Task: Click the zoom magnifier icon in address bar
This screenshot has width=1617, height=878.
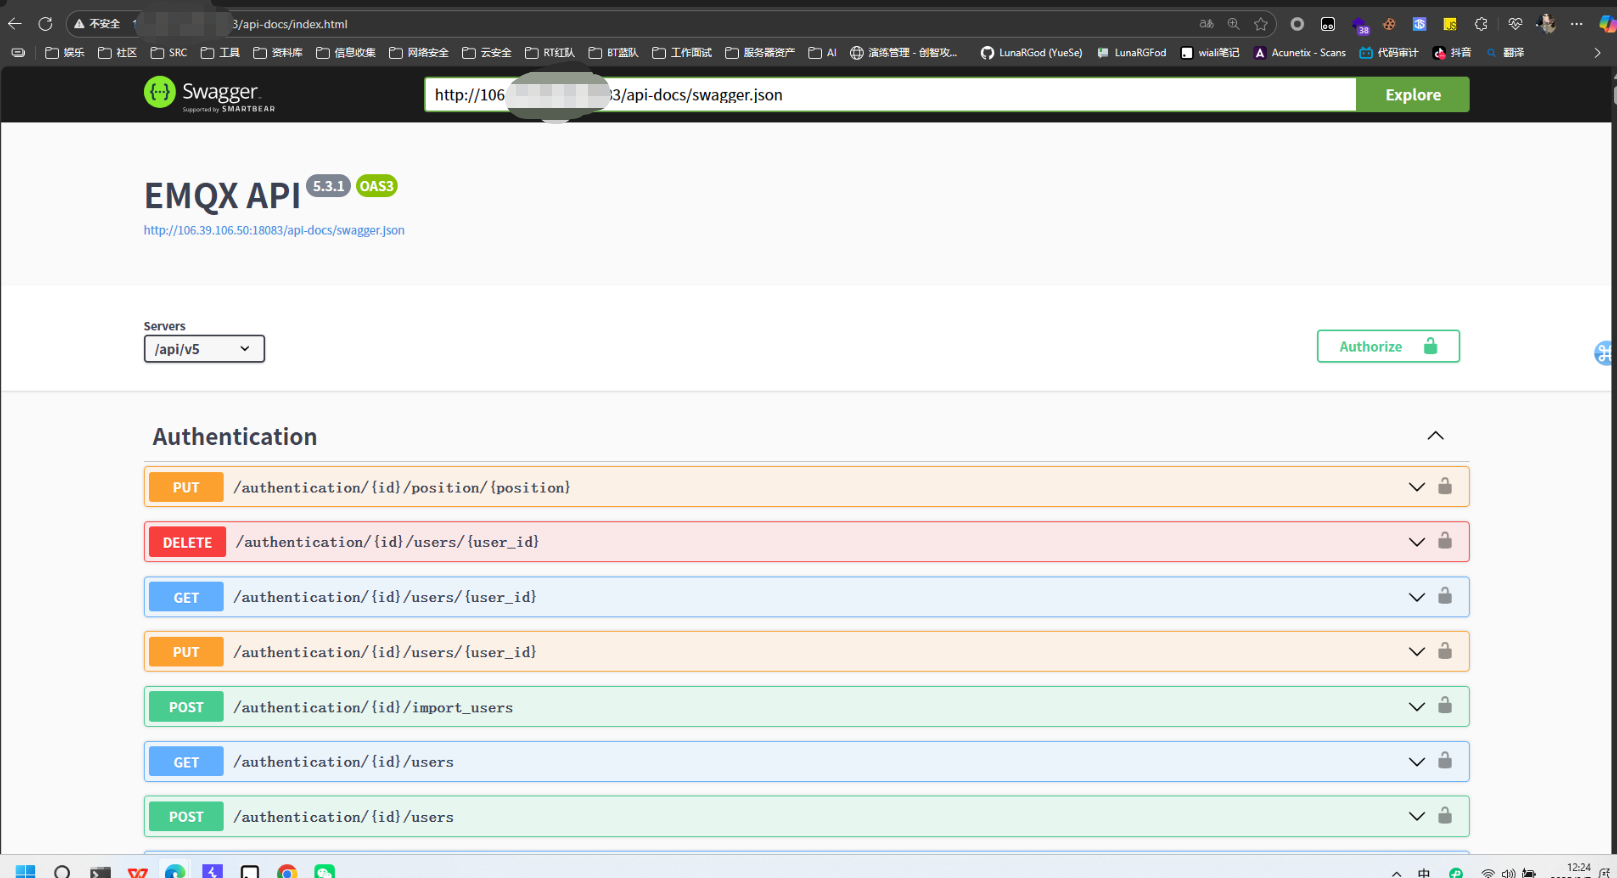Action: [1234, 24]
